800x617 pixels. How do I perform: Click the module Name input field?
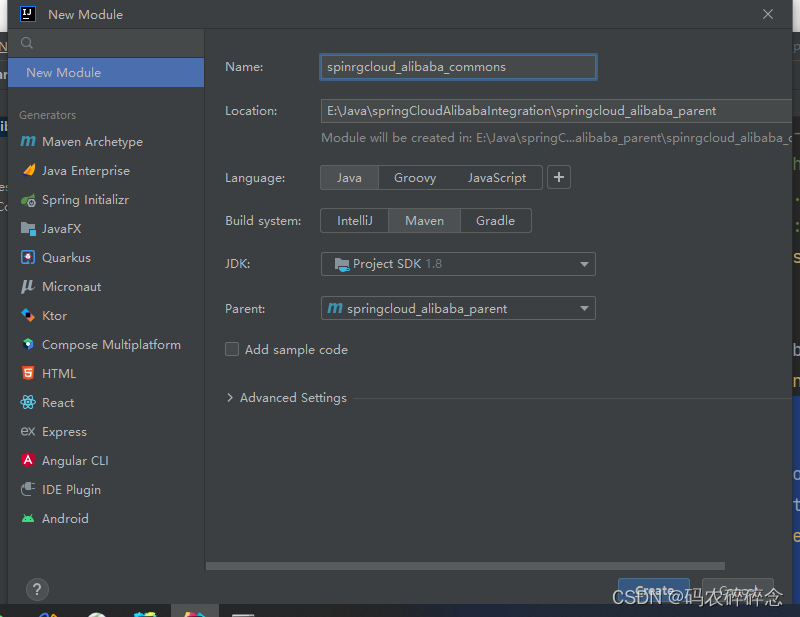[x=458, y=67]
